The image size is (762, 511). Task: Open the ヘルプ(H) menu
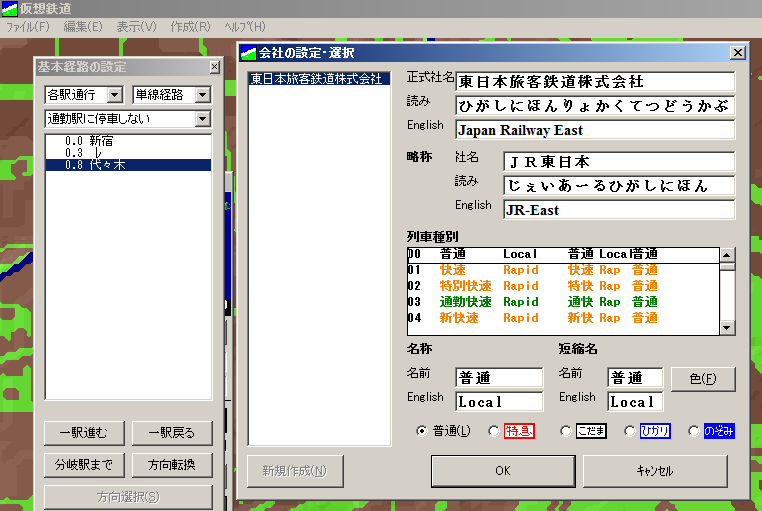tap(245, 27)
